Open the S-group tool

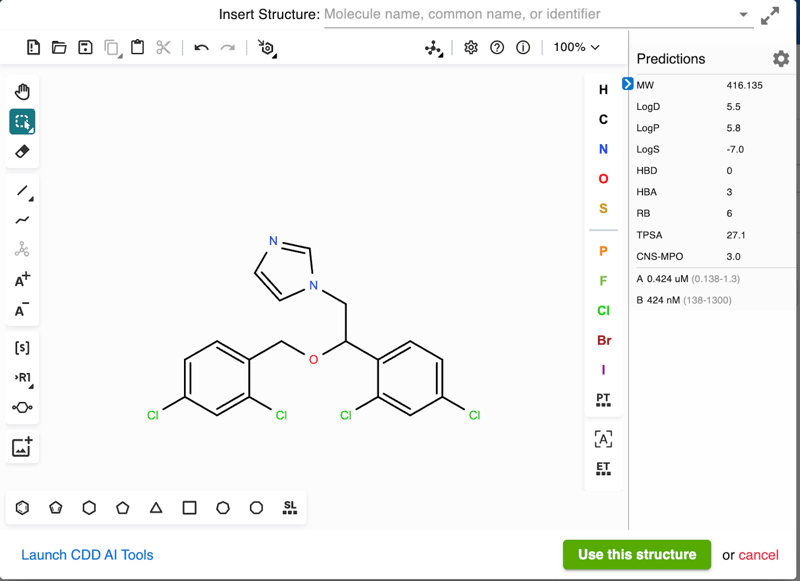(x=22, y=347)
